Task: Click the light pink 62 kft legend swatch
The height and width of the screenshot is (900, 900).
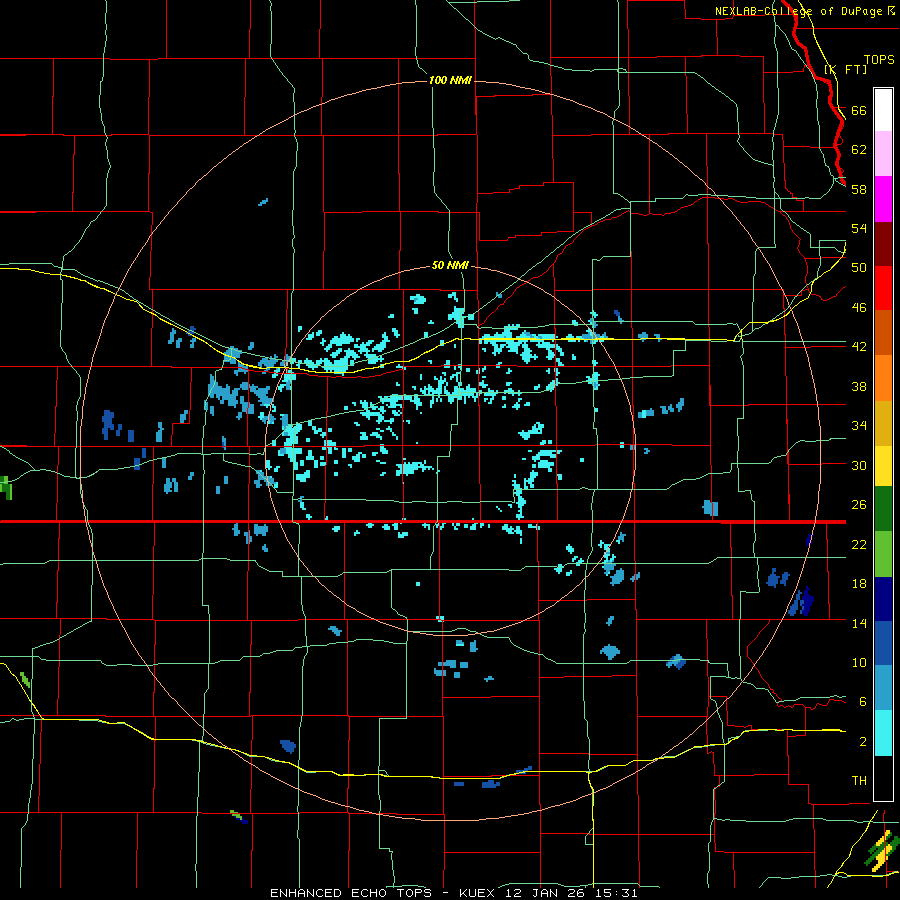Action: [x=883, y=154]
